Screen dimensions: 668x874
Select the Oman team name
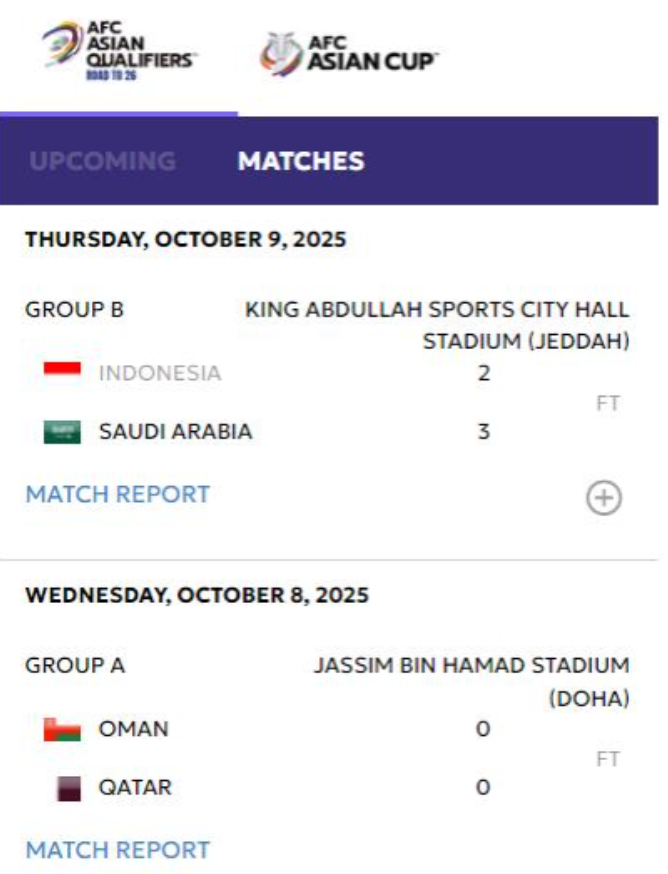click(133, 729)
